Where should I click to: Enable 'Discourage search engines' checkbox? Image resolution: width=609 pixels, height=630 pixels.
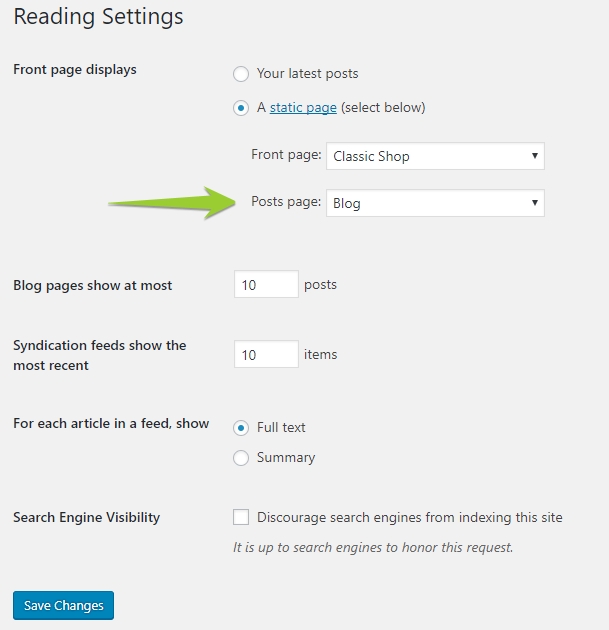coord(241,518)
